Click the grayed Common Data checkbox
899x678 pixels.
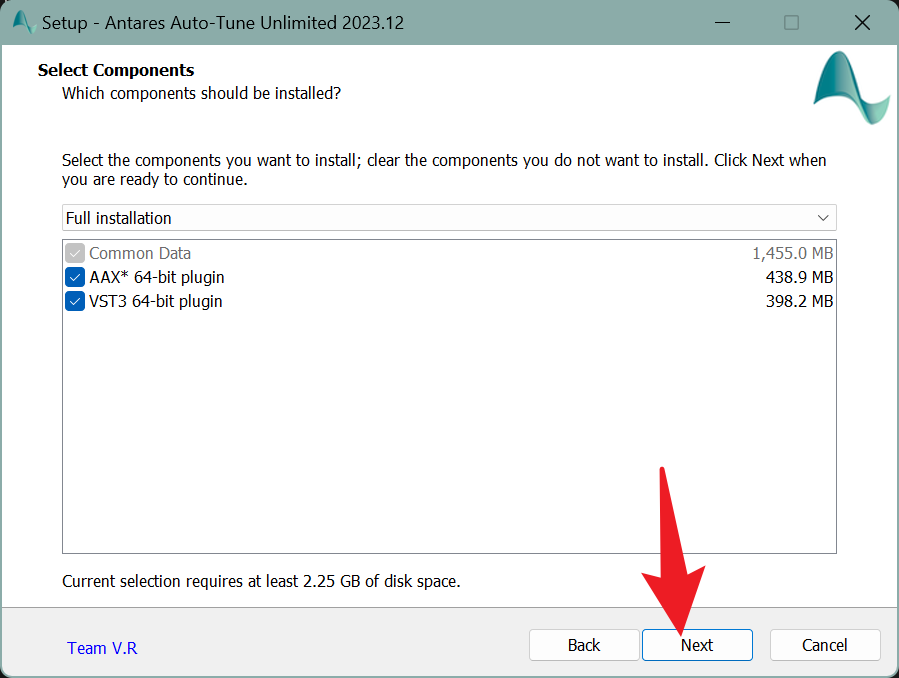[x=75, y=253]
